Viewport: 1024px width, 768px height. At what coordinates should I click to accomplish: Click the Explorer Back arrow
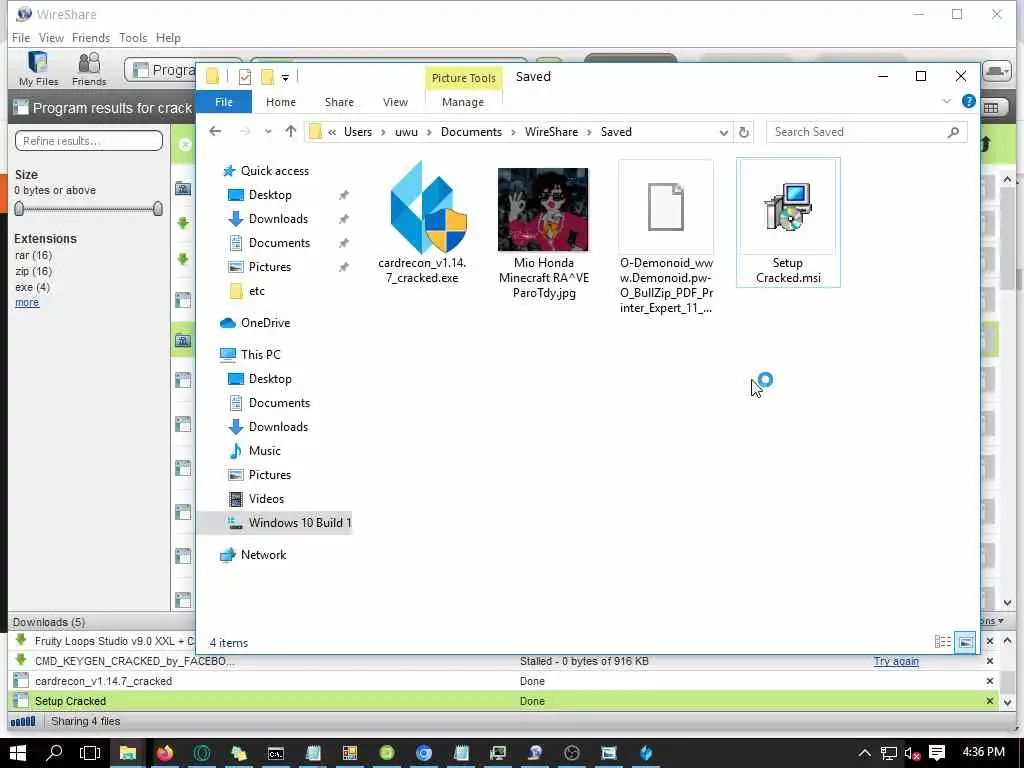coord(215,131)
